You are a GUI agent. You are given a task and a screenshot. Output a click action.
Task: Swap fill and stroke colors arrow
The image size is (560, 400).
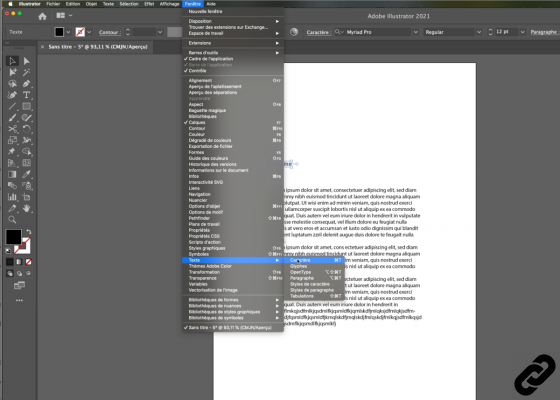(x=29, y=232)
